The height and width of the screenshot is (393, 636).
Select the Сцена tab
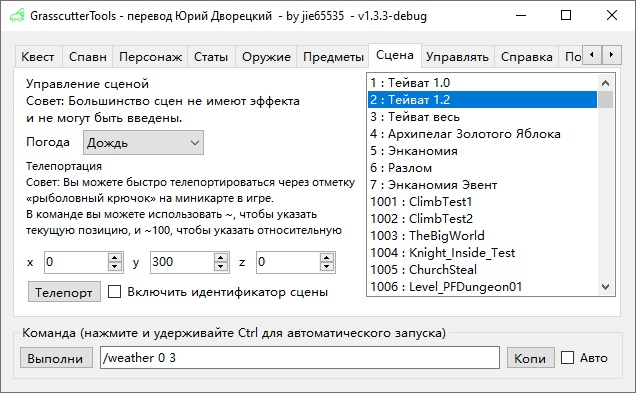point(395,55)
